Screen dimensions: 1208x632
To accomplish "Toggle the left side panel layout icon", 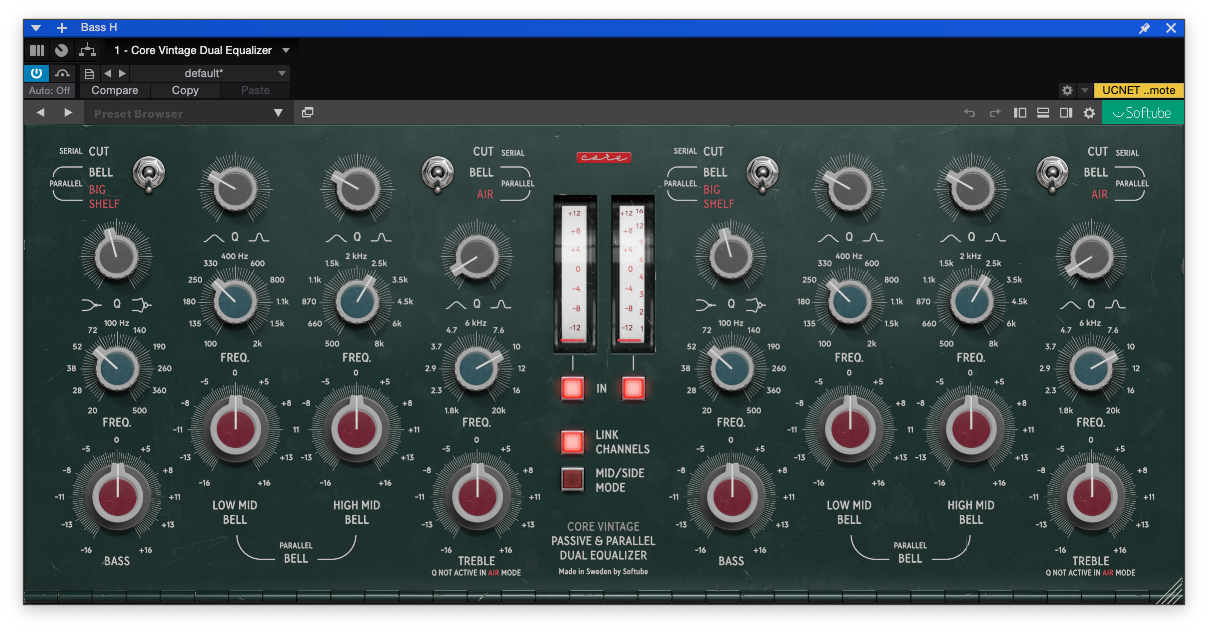I will pyautogui.click(x=1020, y=113).
